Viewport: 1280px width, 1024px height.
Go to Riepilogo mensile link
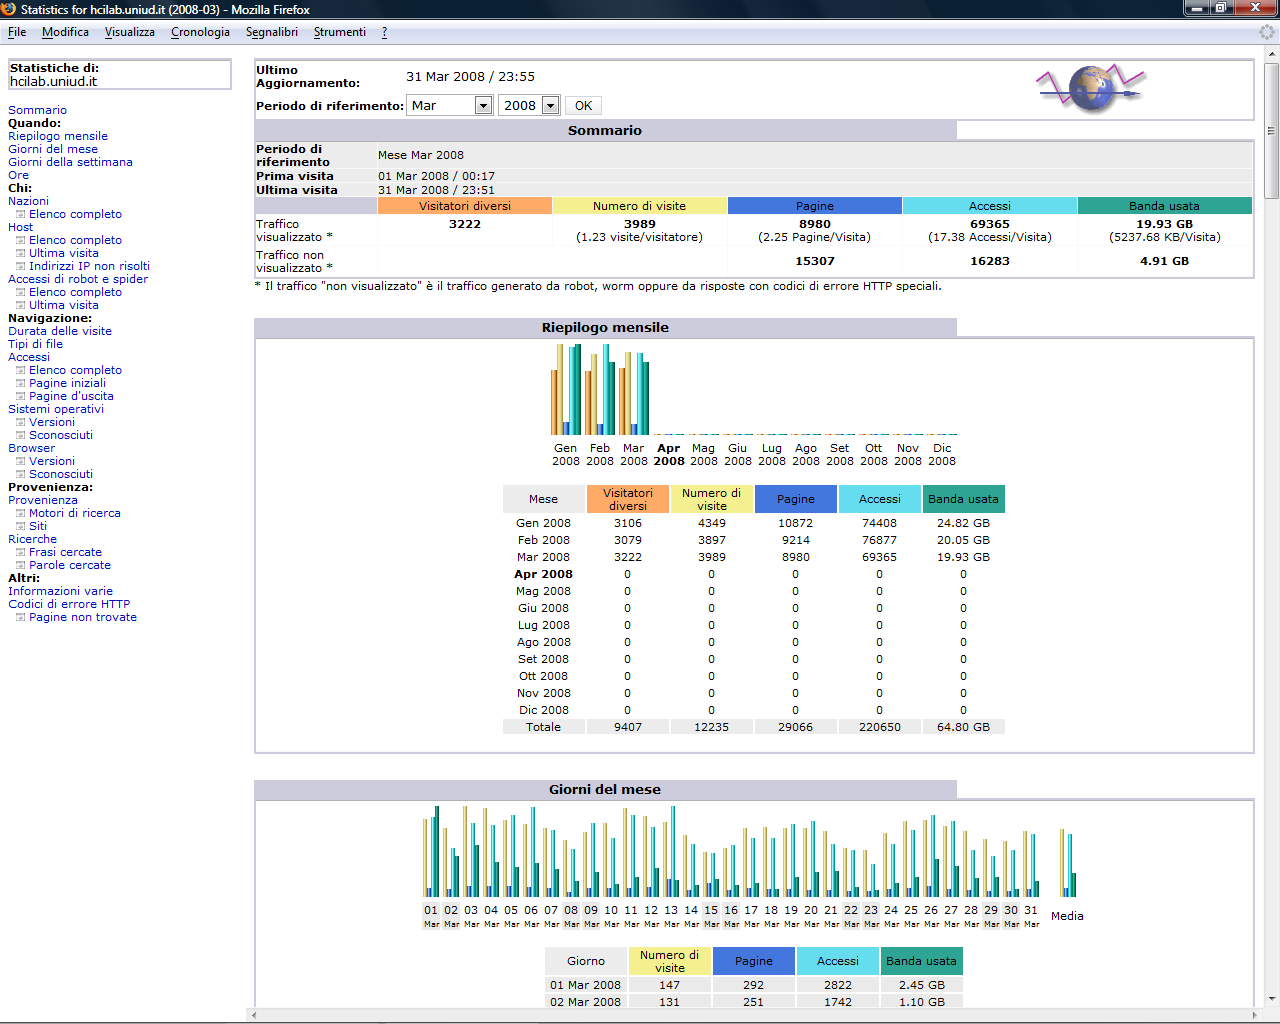pos(58,136)
